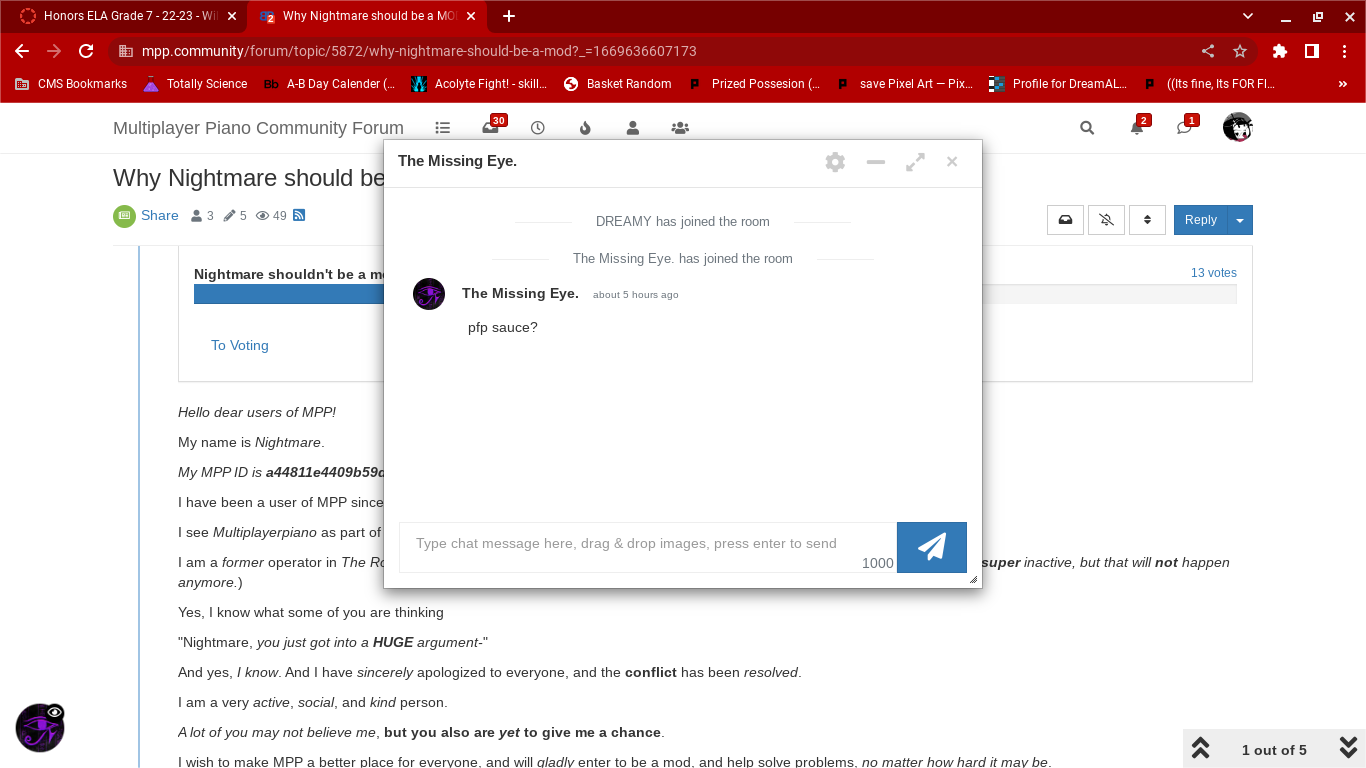Click the 1 out of 5 post indicator
This screenshot has height=768, width=1366.
[x=1274, y=750]
